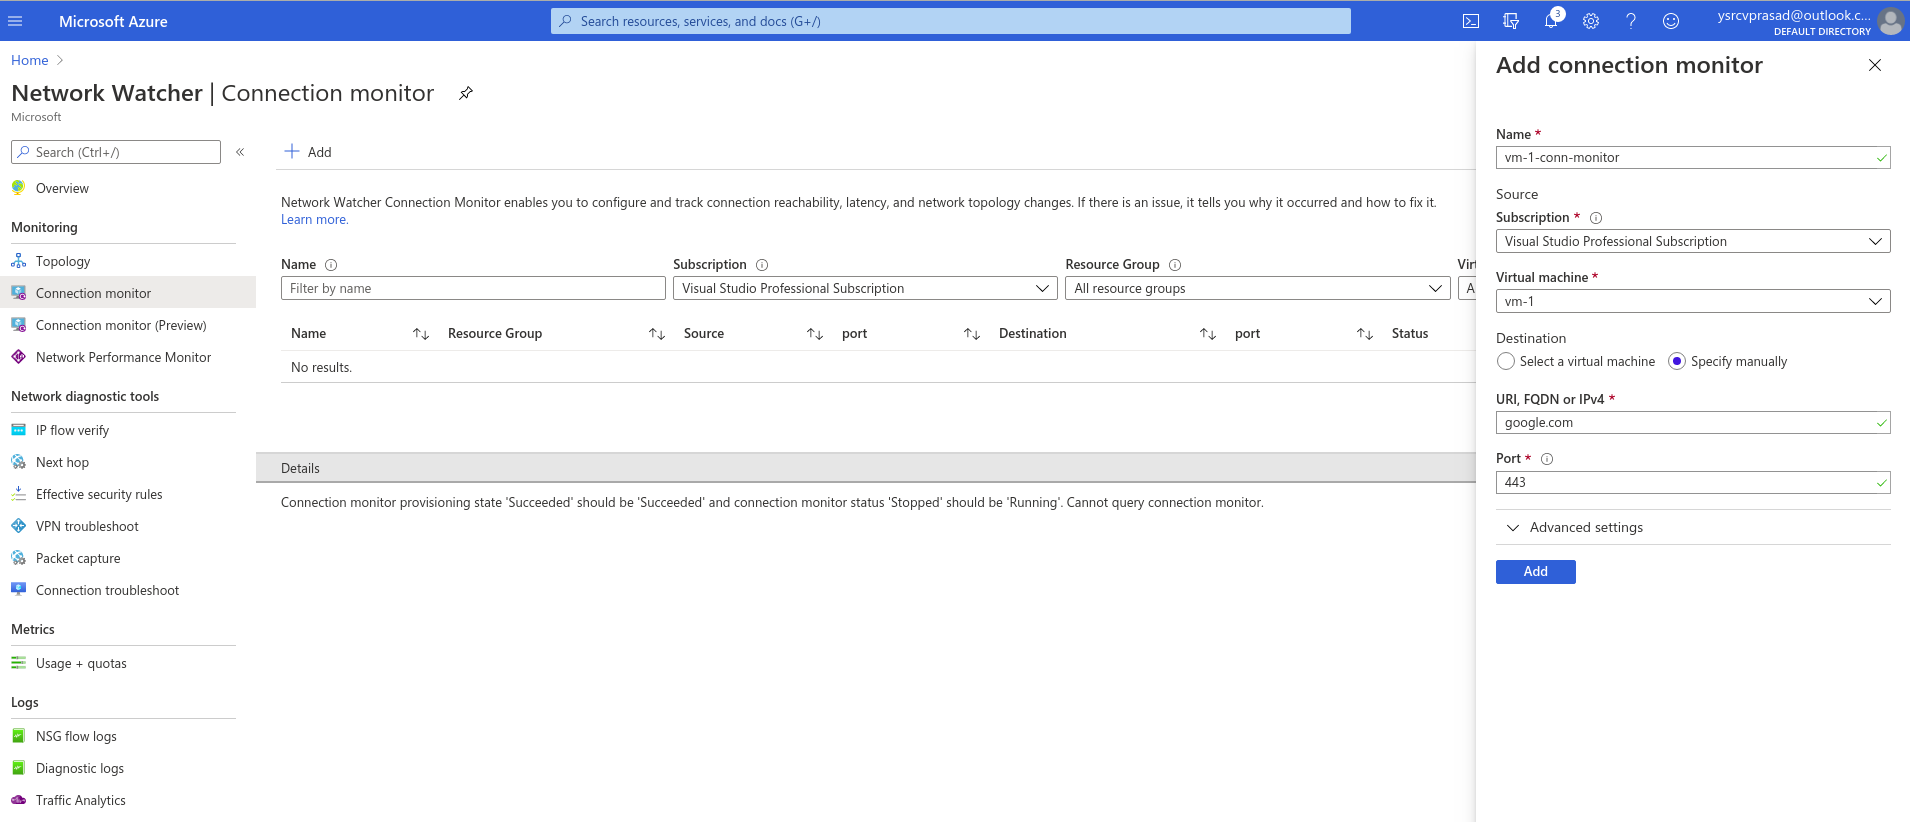Pin the Connection monitor page
The width and height of the screenshot is (1910, 822).
[x=466, y=93]
